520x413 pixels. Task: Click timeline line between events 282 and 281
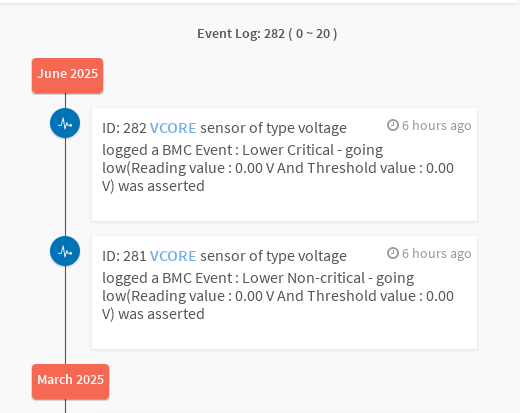[65, 187]
